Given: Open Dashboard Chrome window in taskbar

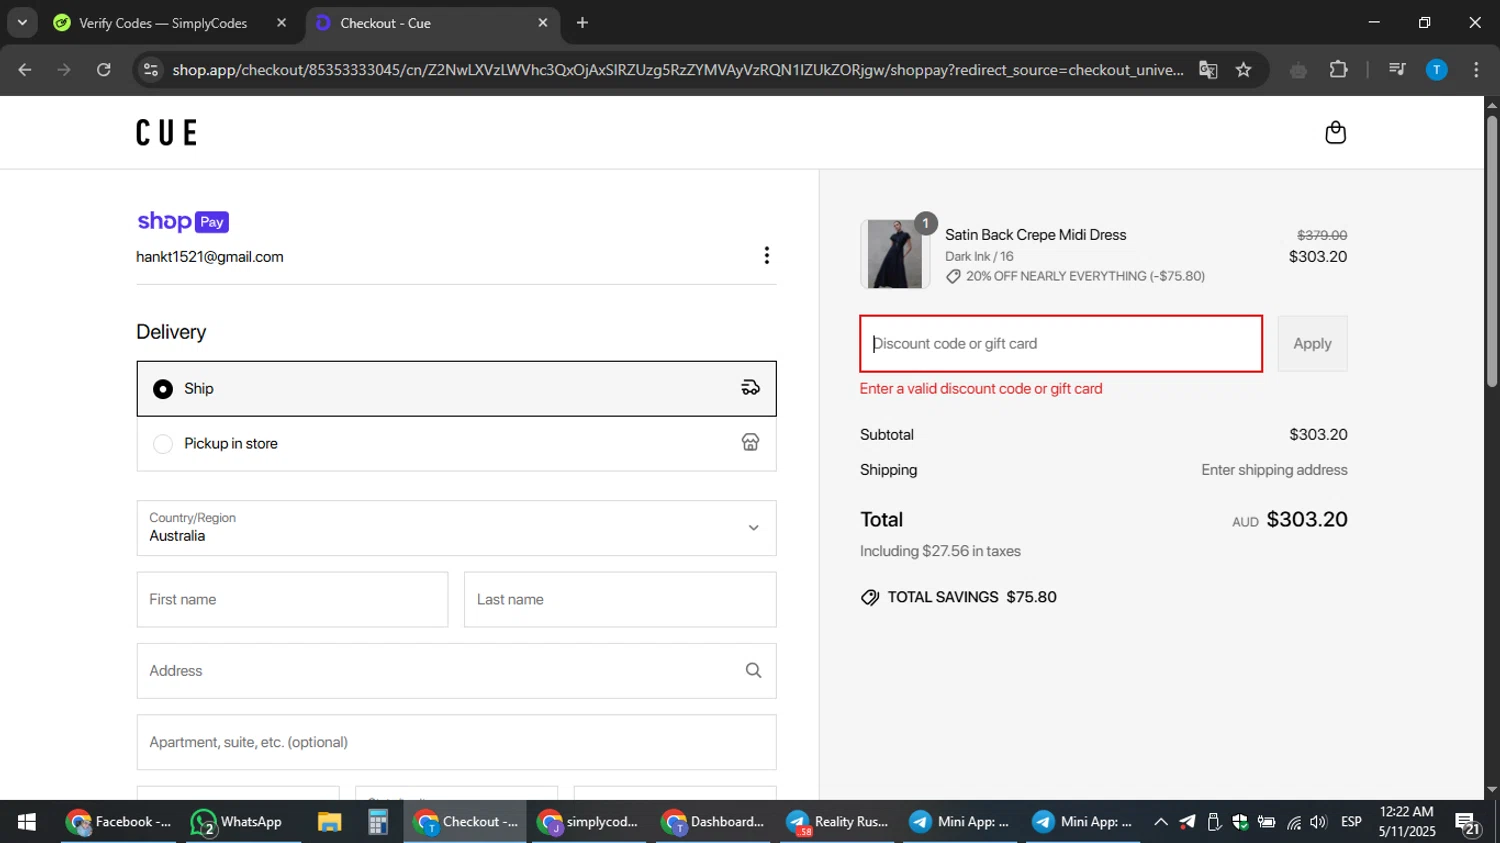Looking at the screenshot, I should 714,822.
